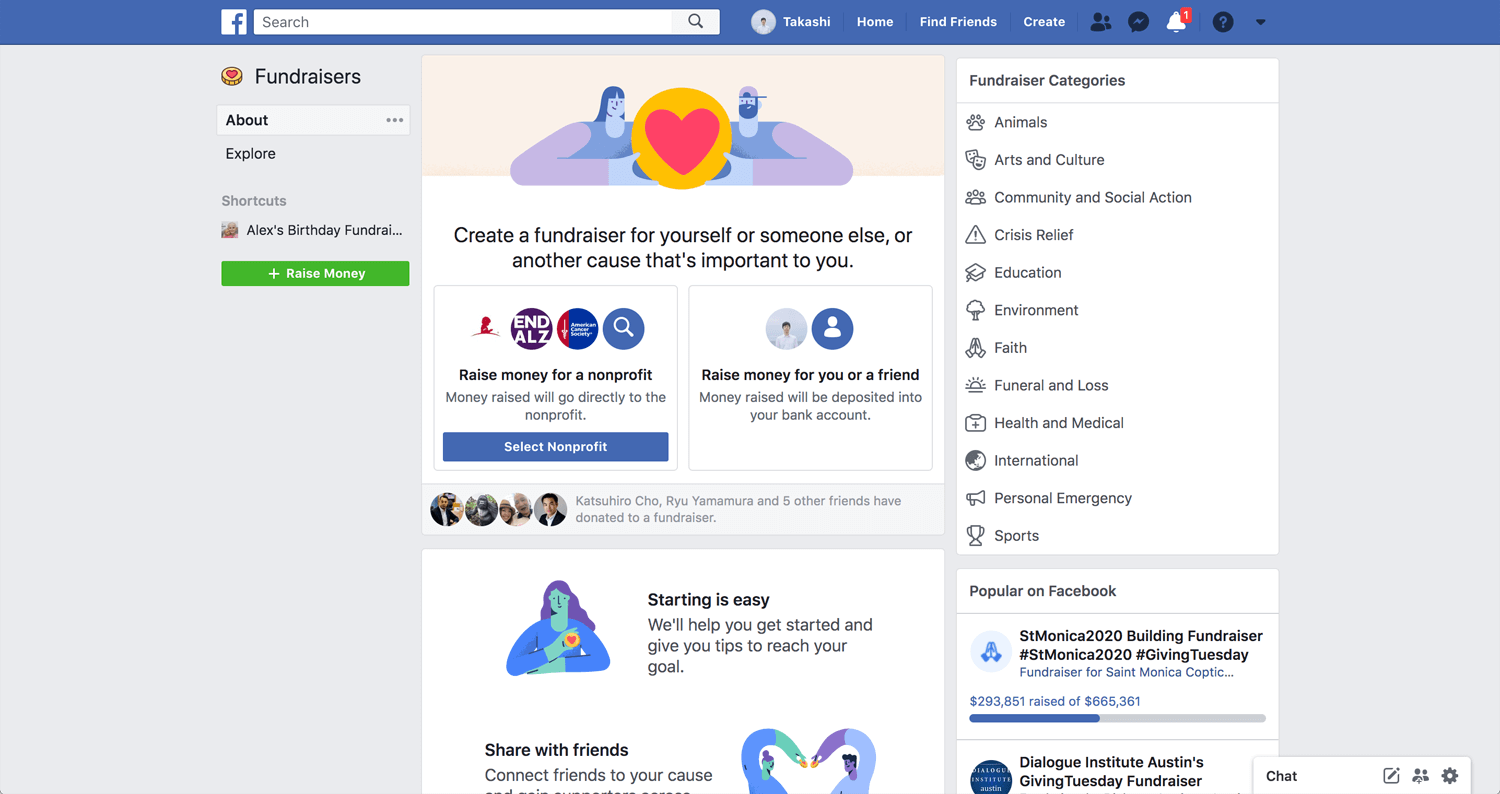Click the search magnifier icon

[x=696, y=22]
